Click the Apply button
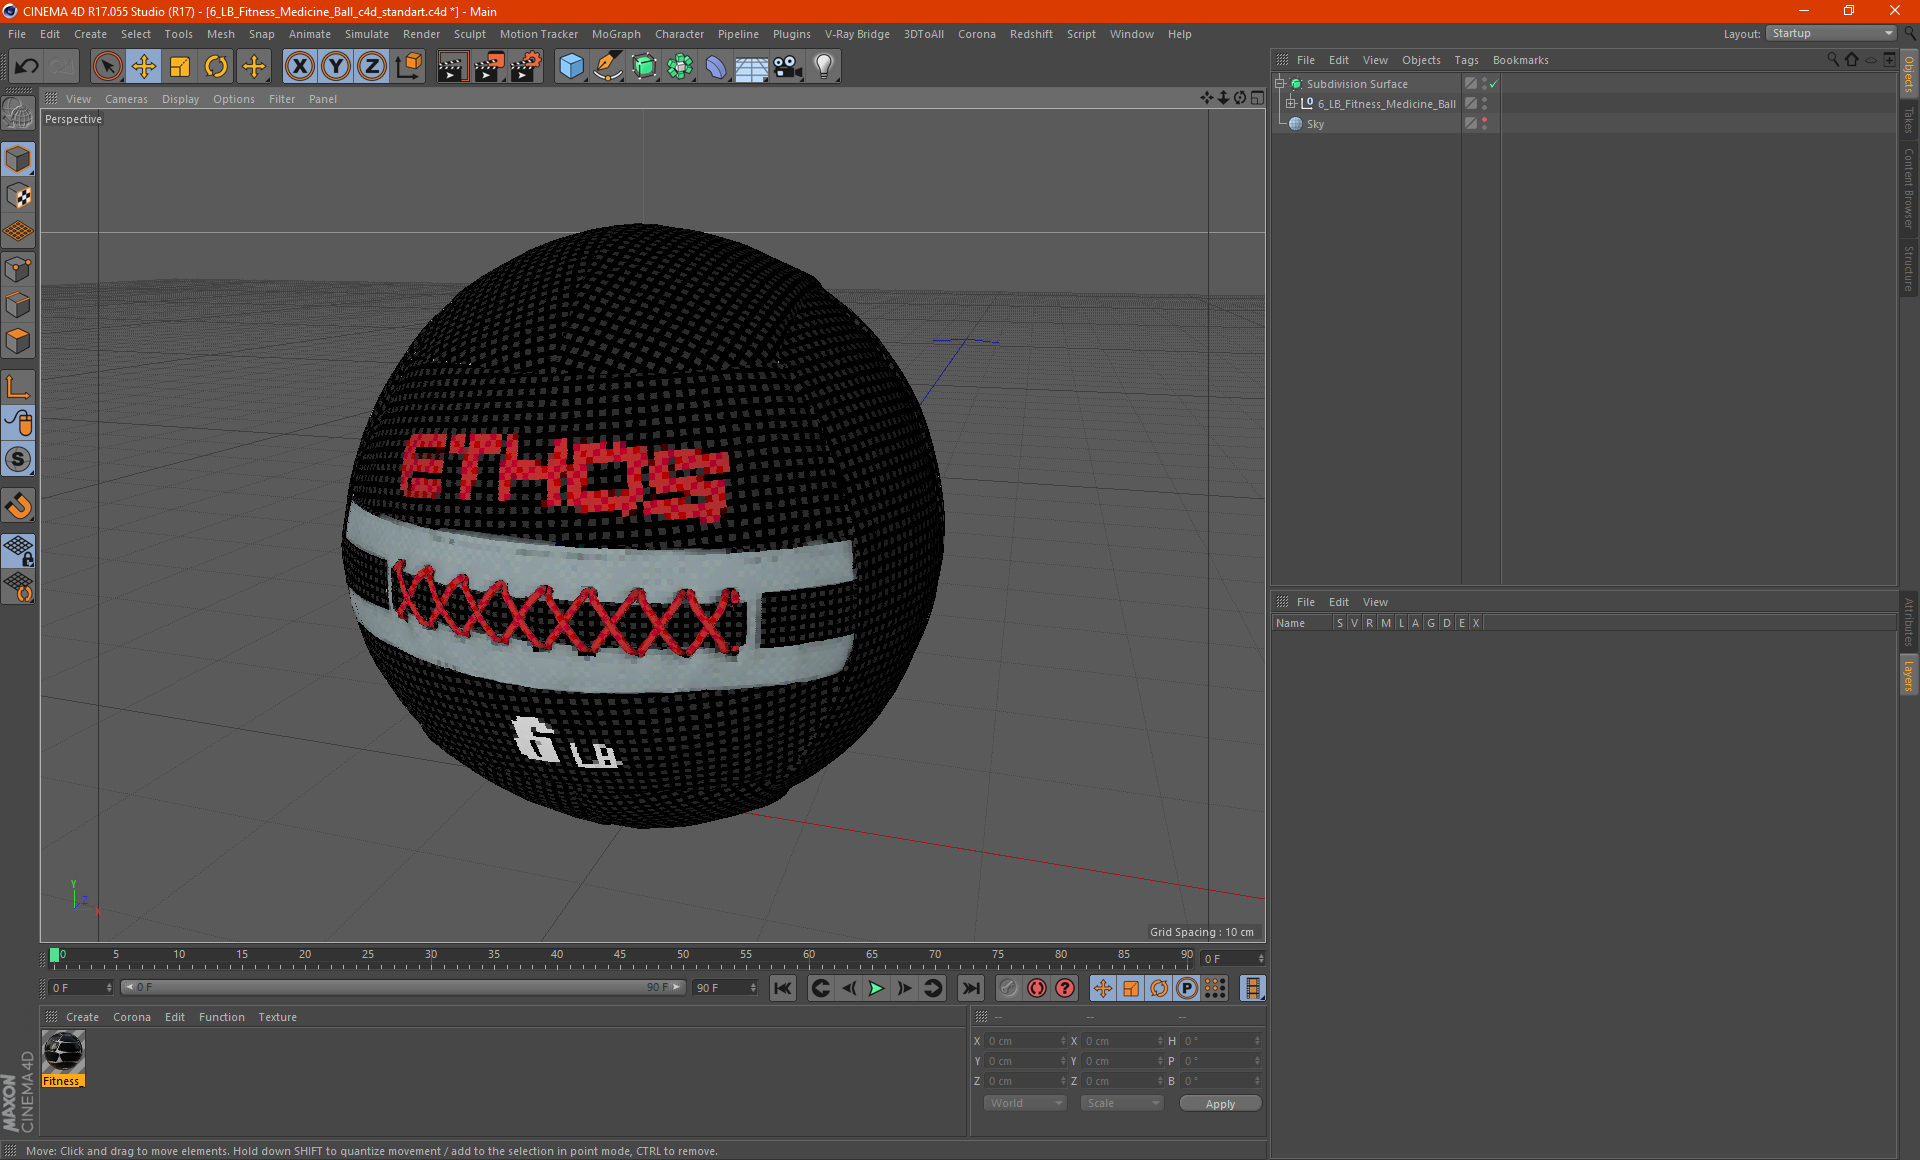Viewport: 1920px width, 1160px height. [x=1220, y=1104]
